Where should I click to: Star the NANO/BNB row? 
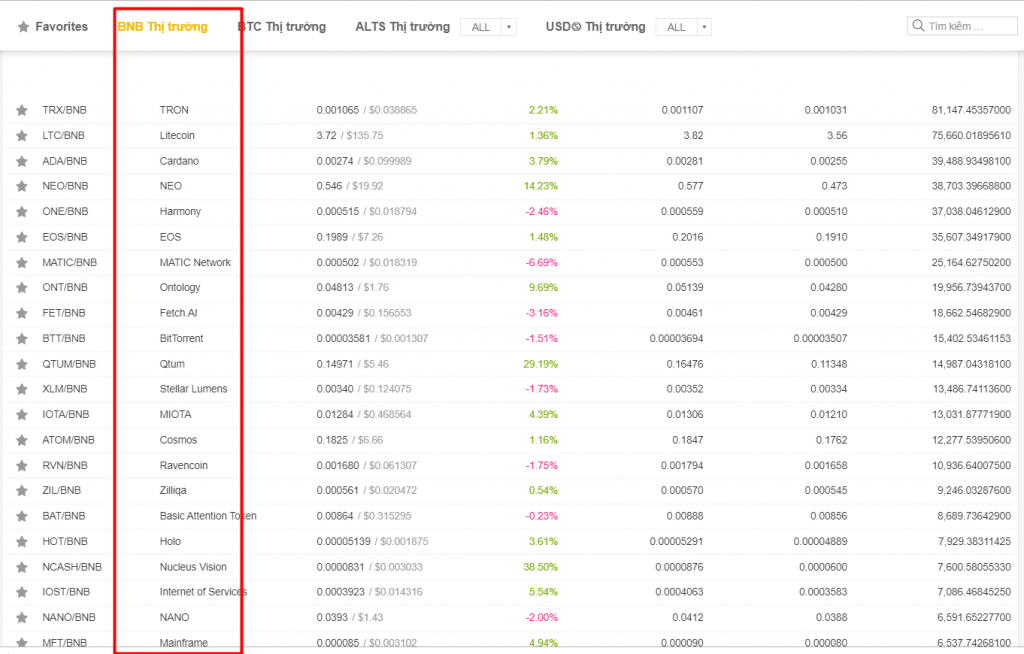[22, 617]
